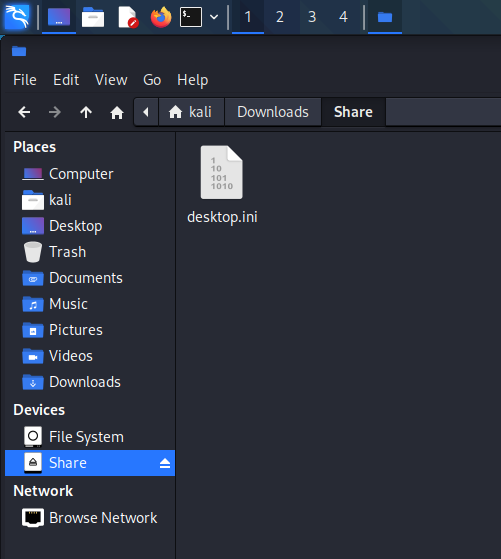Open Desktop in the Places sidebar
The image size is (501, 559).
[x=90, y=226]
